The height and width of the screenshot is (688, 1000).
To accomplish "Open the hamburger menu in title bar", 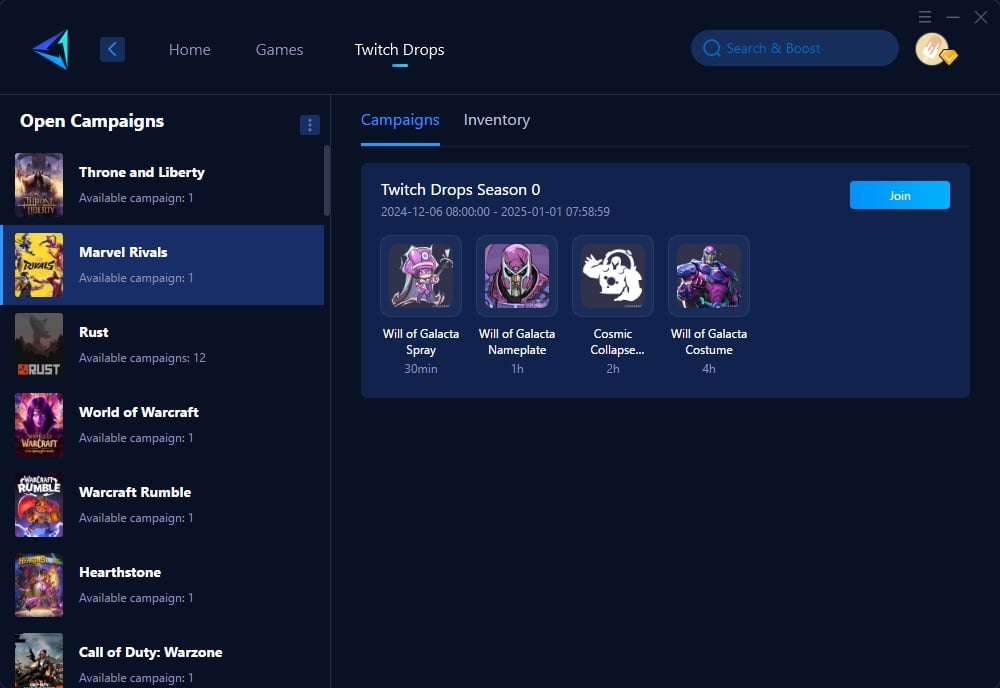I will 925,17.
